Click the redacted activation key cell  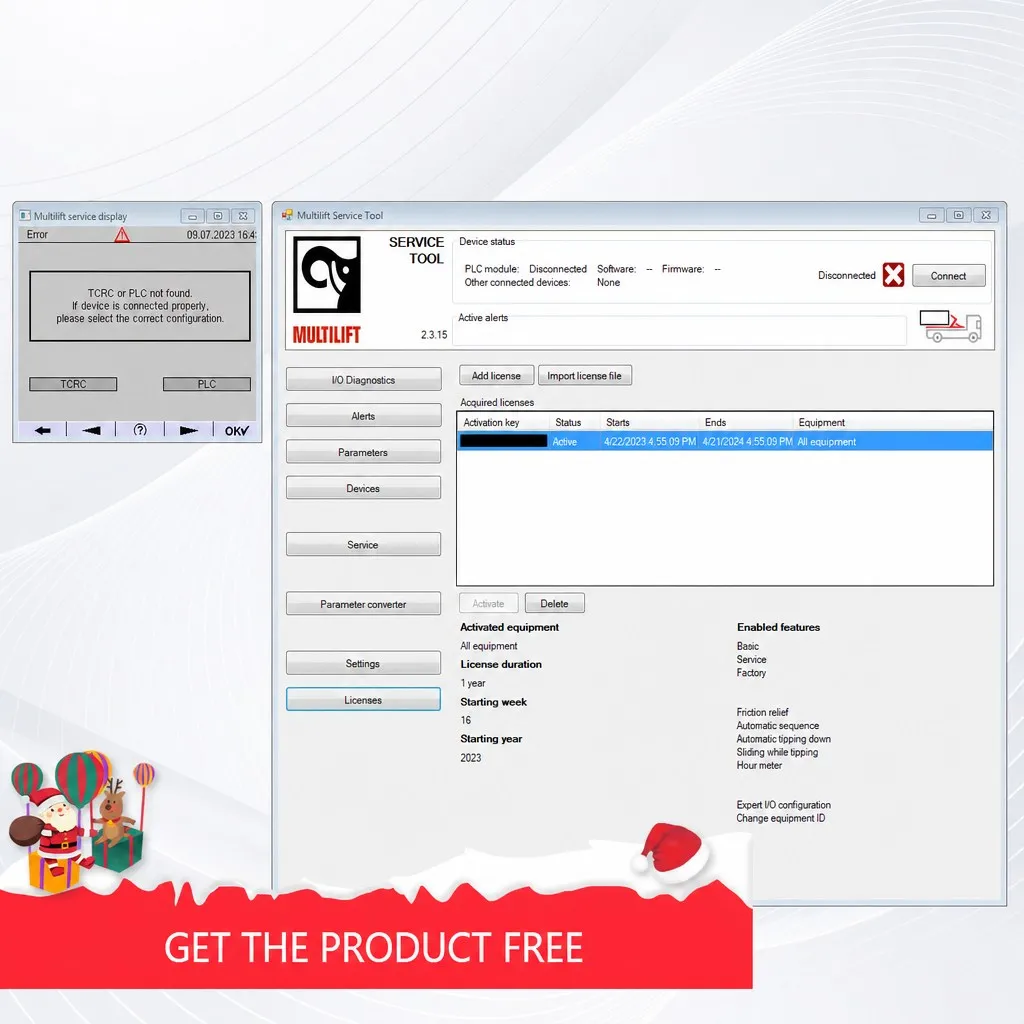[503, 441]
